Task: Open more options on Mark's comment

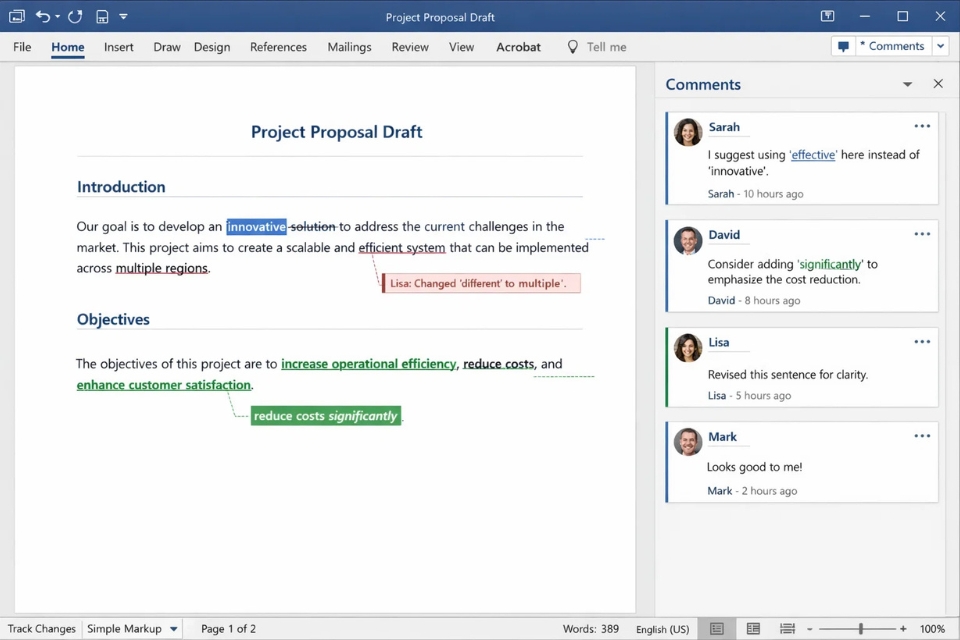Action: coord(922,436)
